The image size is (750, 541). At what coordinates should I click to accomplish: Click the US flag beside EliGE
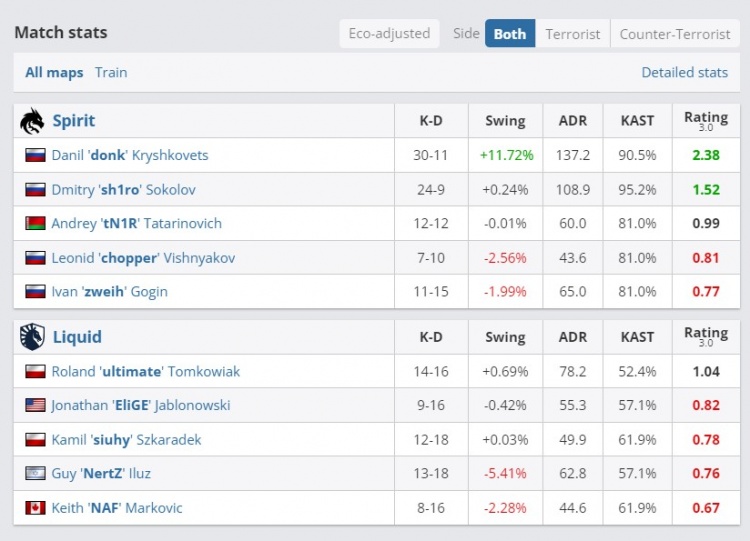[36, 406]
